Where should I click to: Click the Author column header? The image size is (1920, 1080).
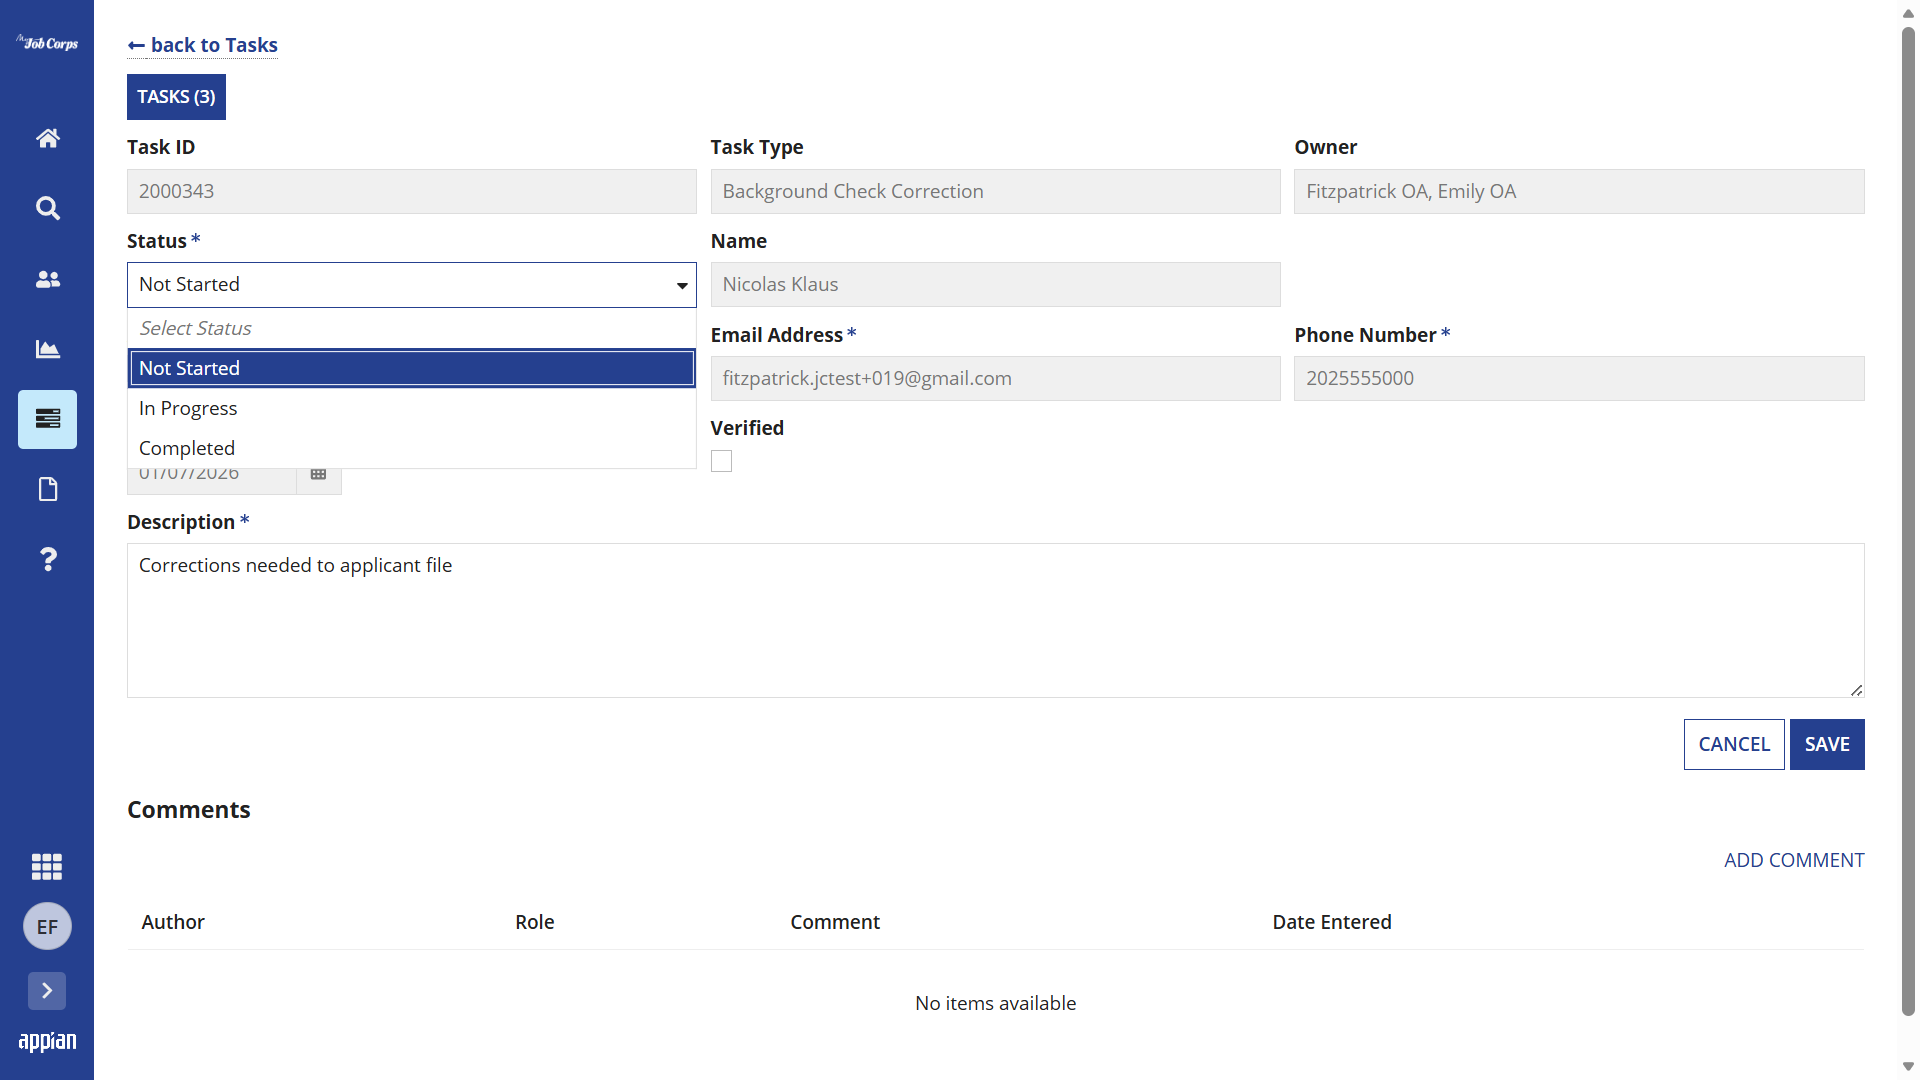173,922
